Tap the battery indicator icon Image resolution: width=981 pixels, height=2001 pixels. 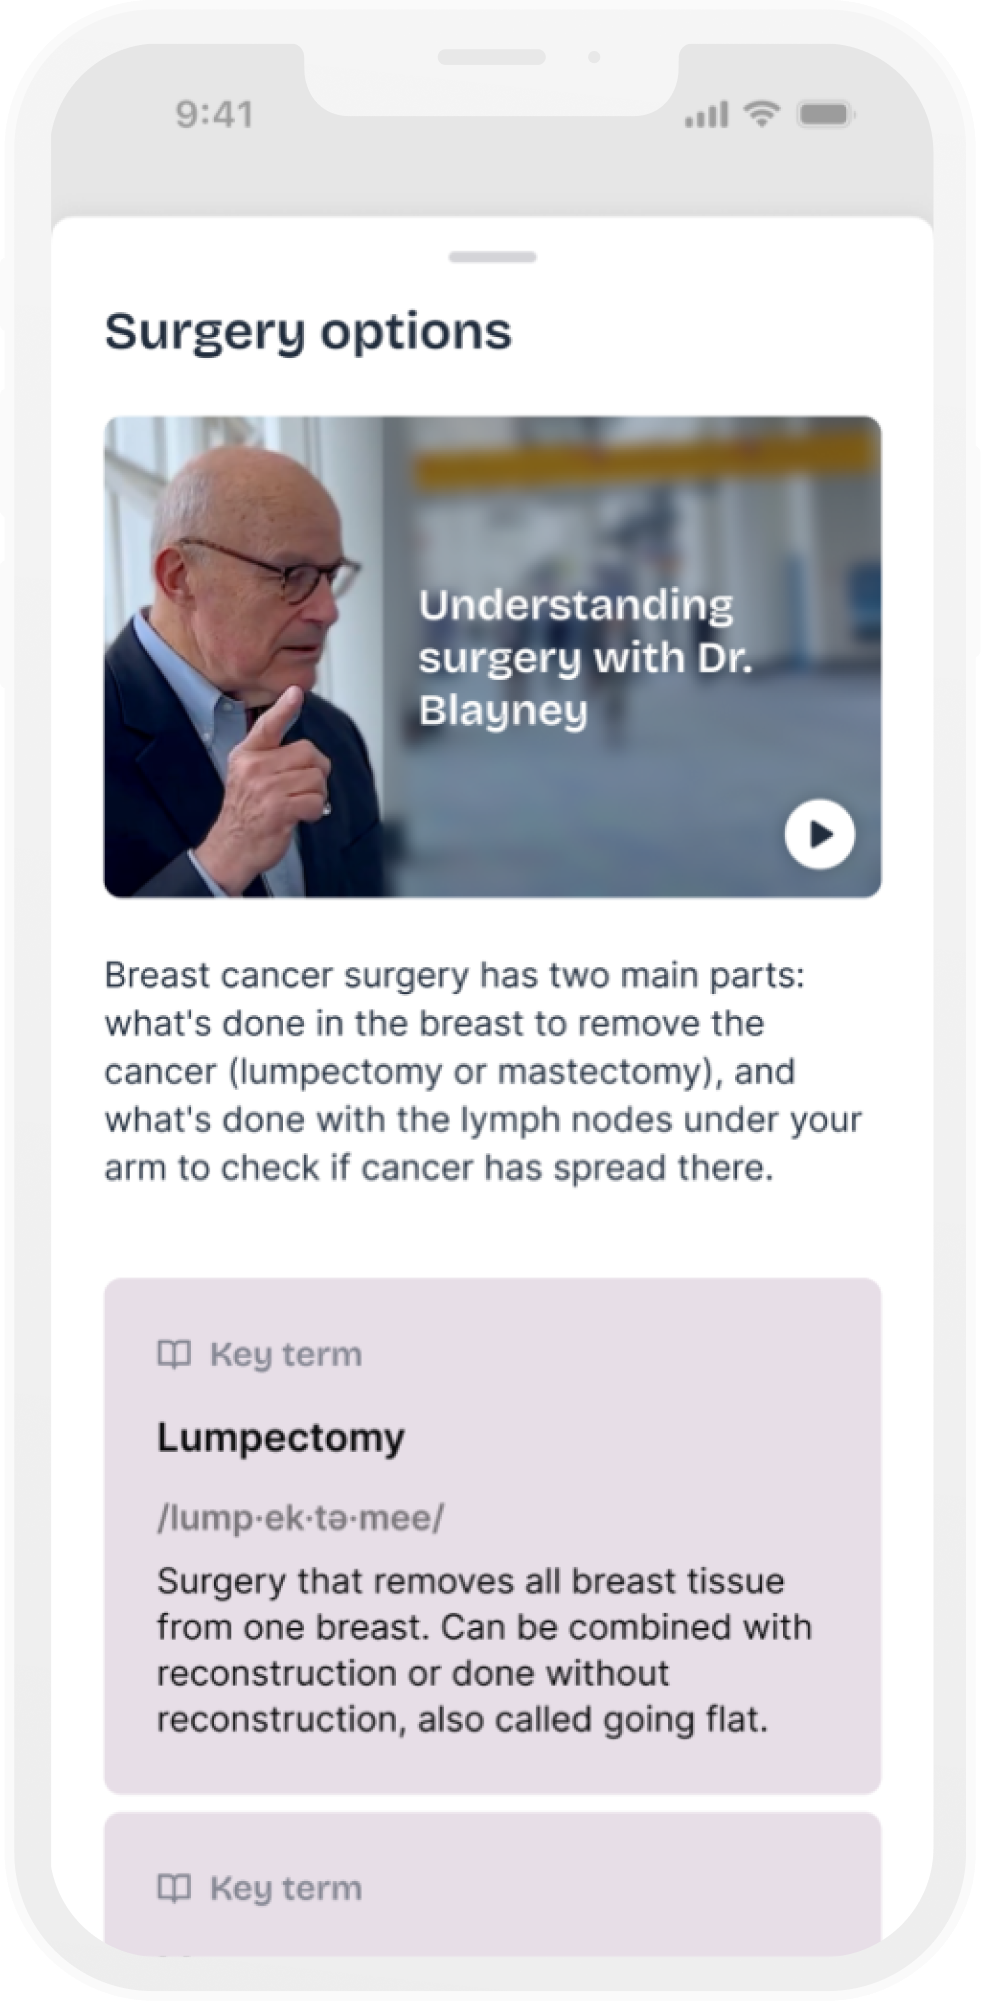(825, 115)
